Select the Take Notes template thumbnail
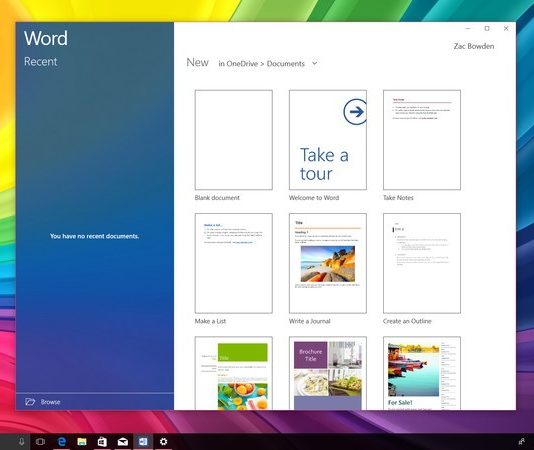The height and width of the screenshot is (450, 534). point(422,140)
